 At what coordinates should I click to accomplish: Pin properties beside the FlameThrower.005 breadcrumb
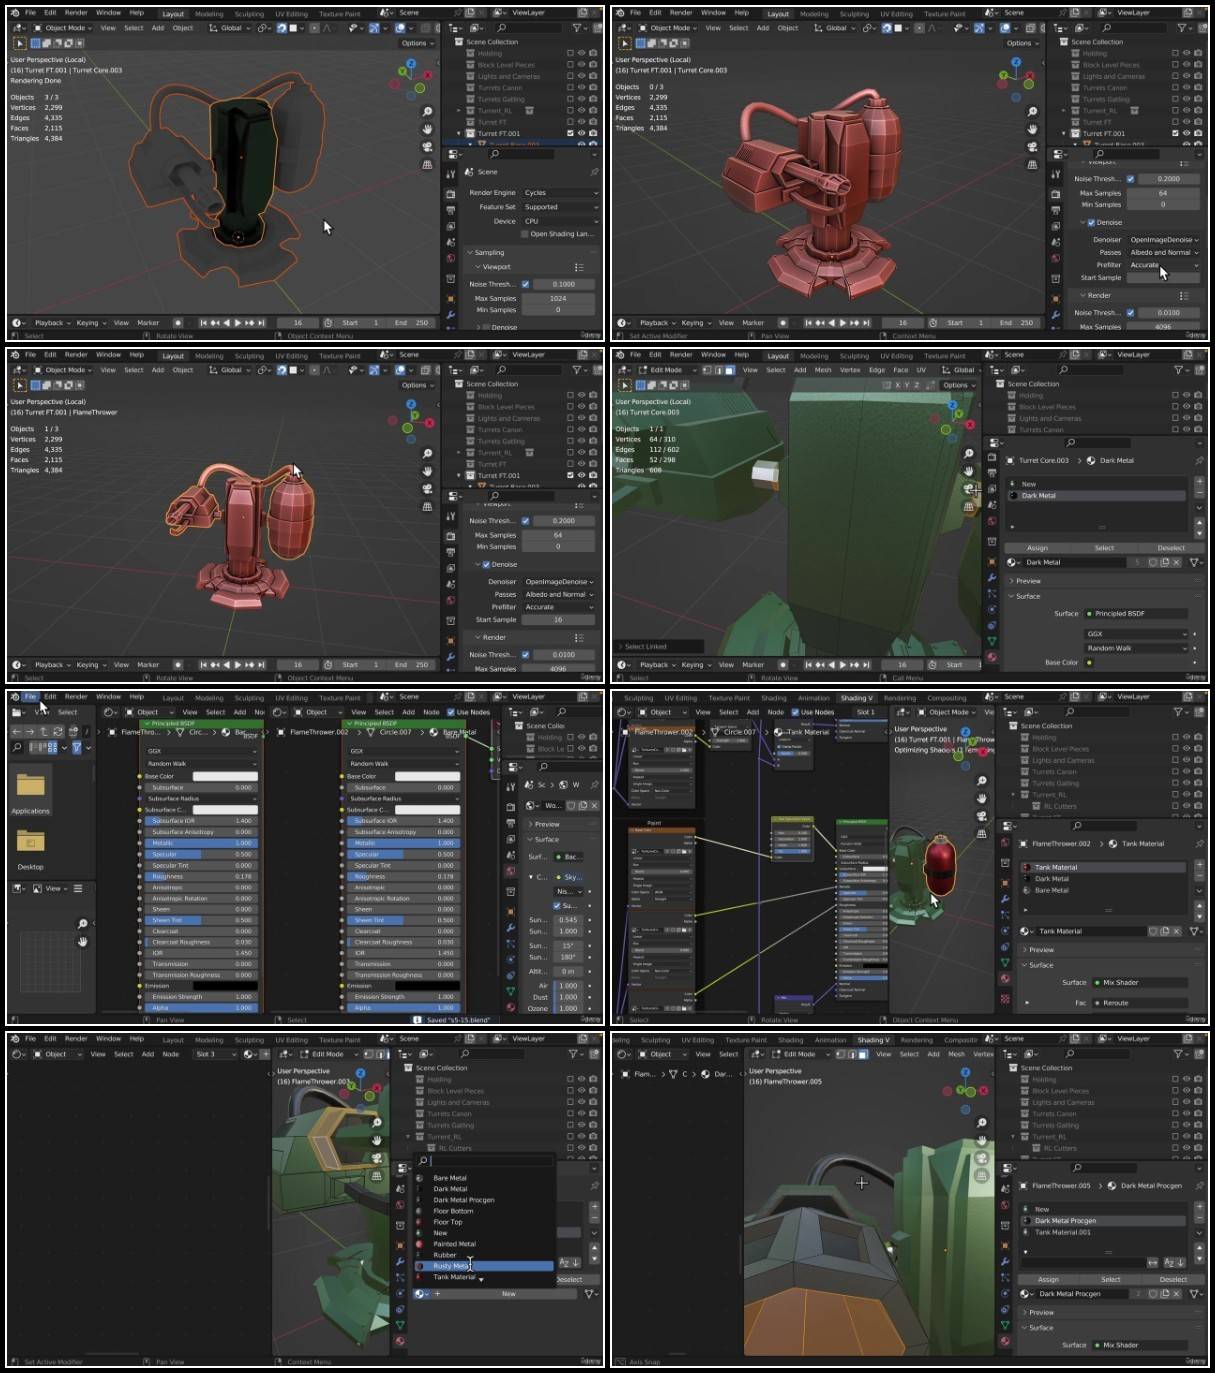pos(1198,1185)
